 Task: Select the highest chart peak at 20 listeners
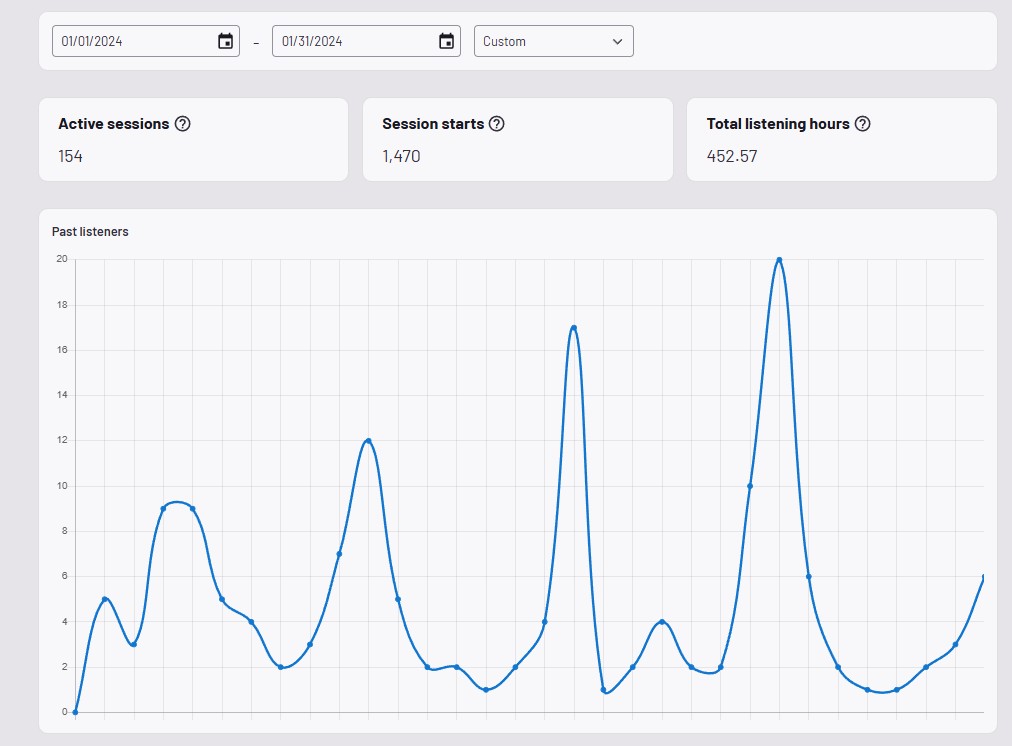[779, 260]
